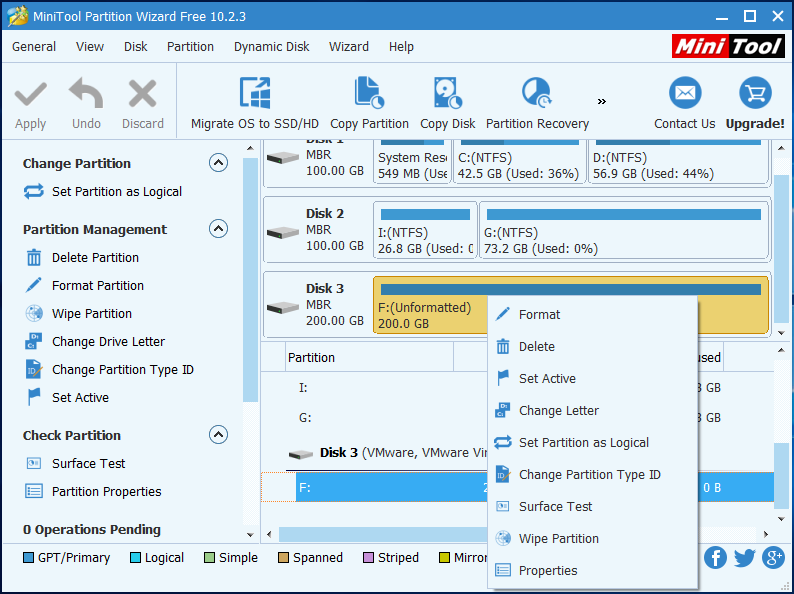Click the Discard X icon
This screenshot has height=594, width=794.
coord(142,94)
